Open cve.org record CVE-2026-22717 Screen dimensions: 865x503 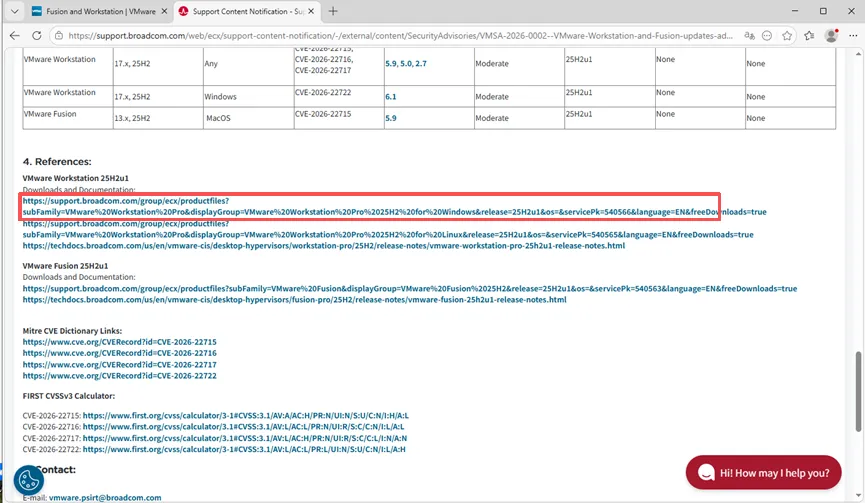pyautogui.click(x=120, y=365)
